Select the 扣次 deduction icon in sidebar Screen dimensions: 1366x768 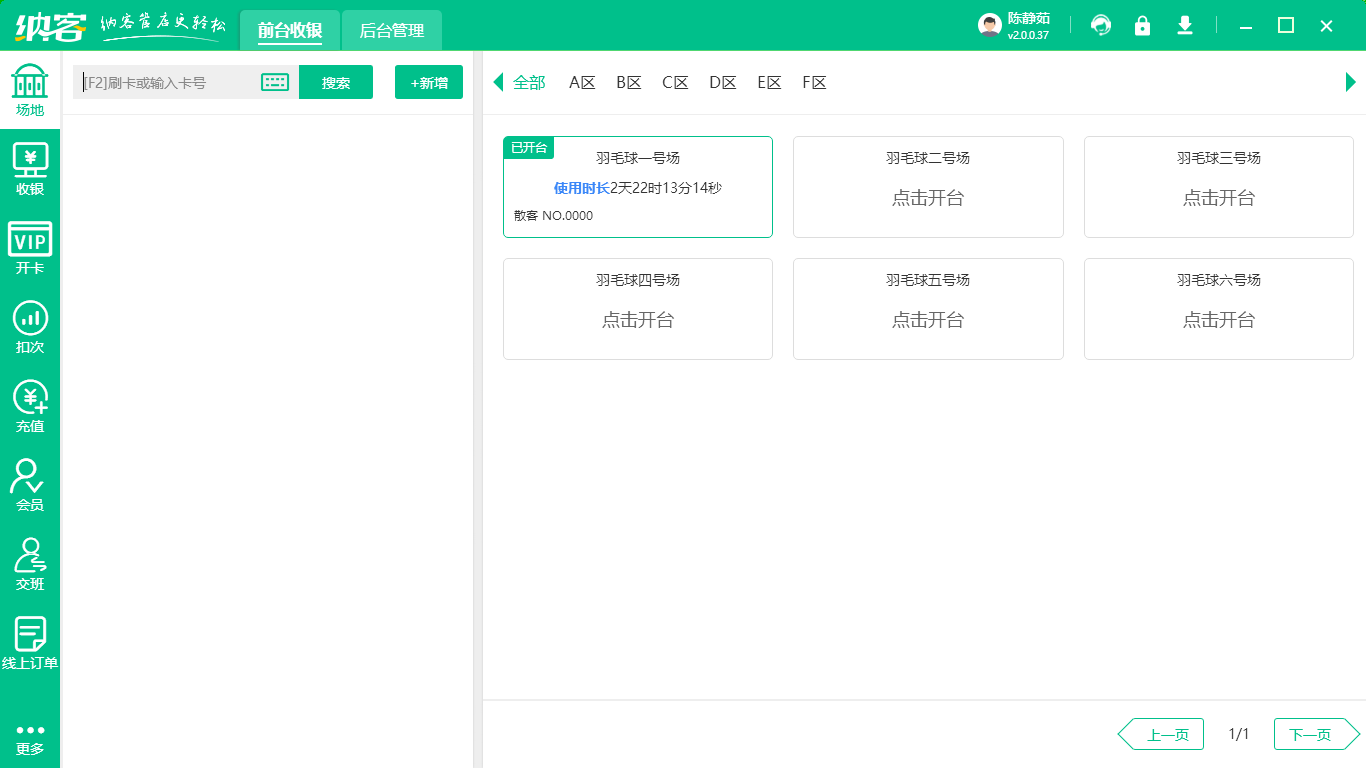(x=30, y=328)
